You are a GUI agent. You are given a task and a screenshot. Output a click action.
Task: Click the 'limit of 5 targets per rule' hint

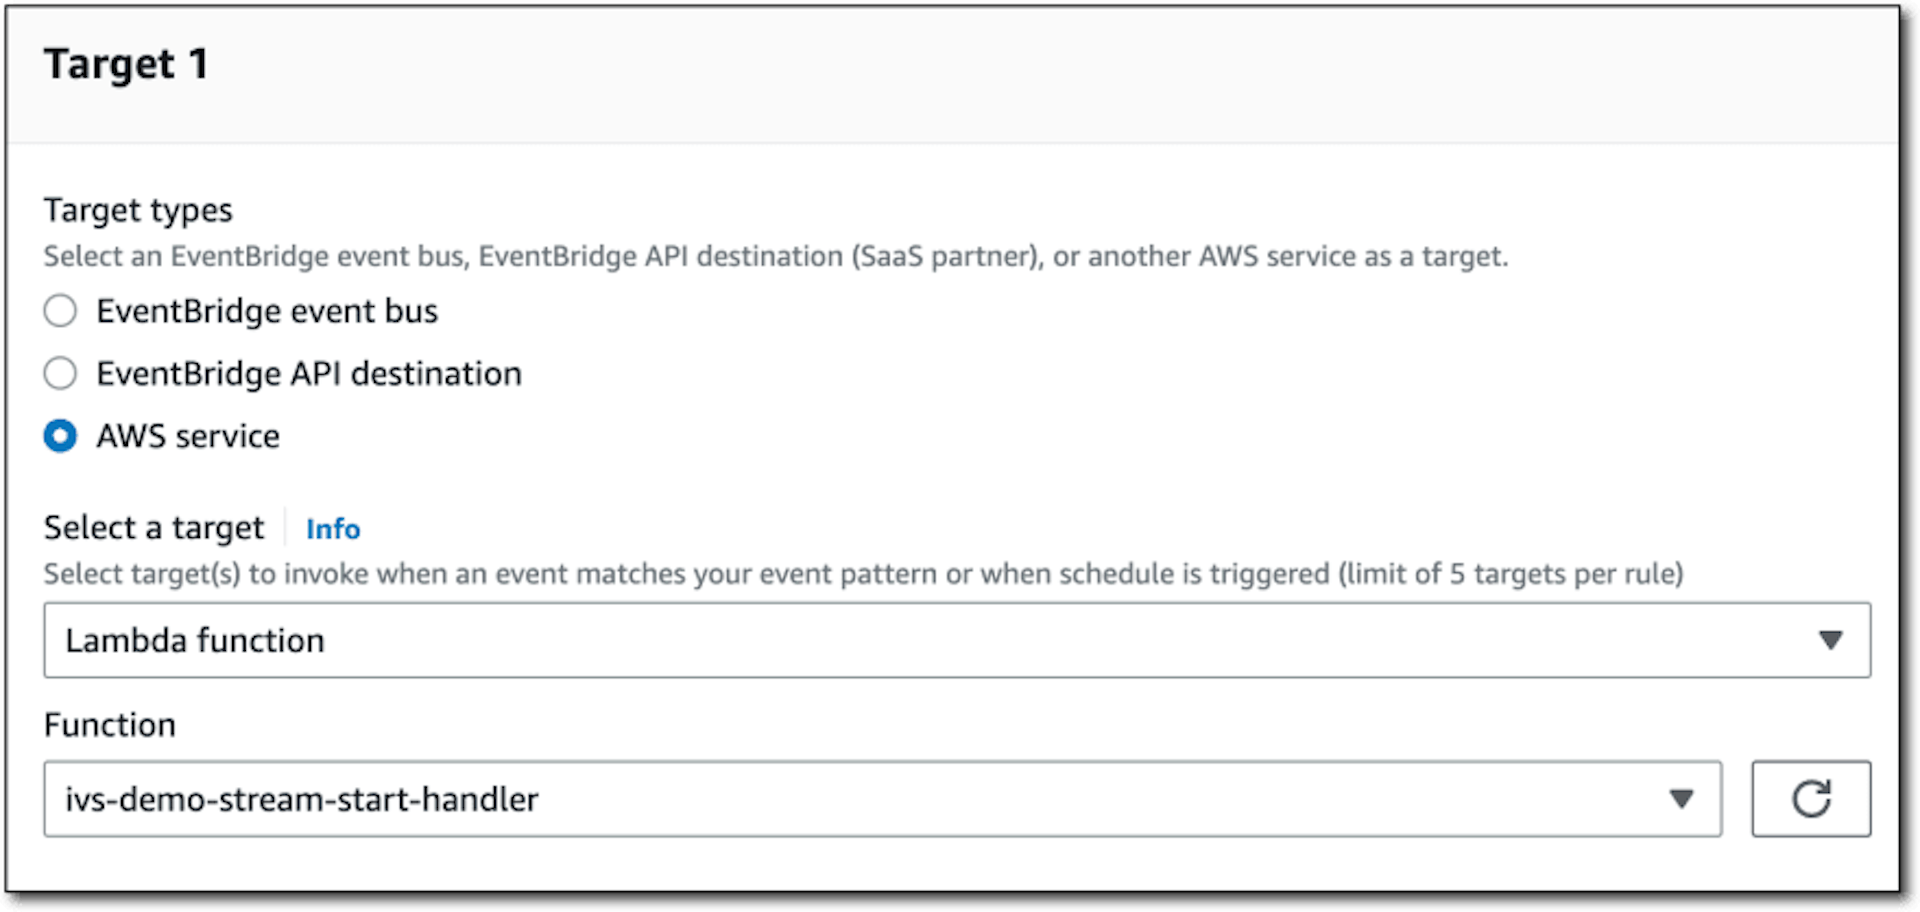coord(1511,574)
